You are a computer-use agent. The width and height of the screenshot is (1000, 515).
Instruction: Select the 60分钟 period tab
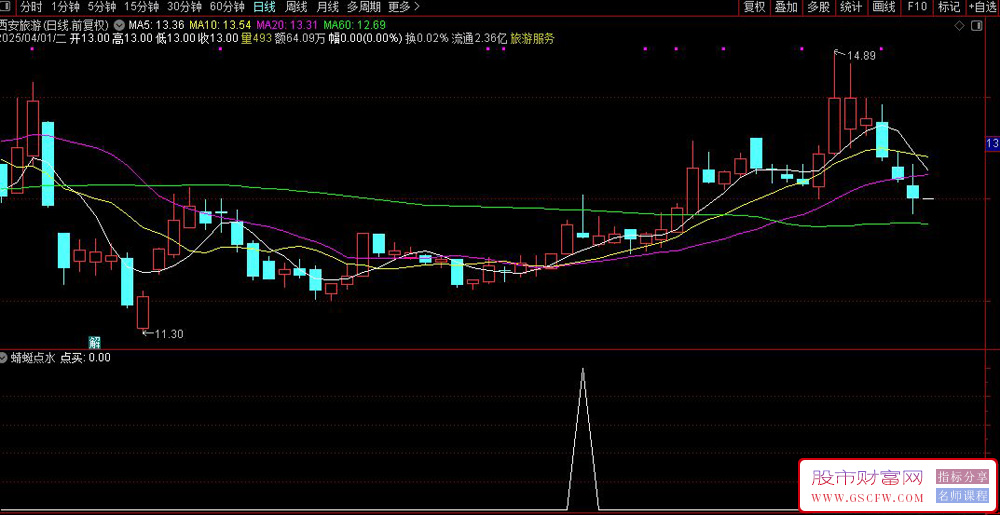click(x=227, y=7)
